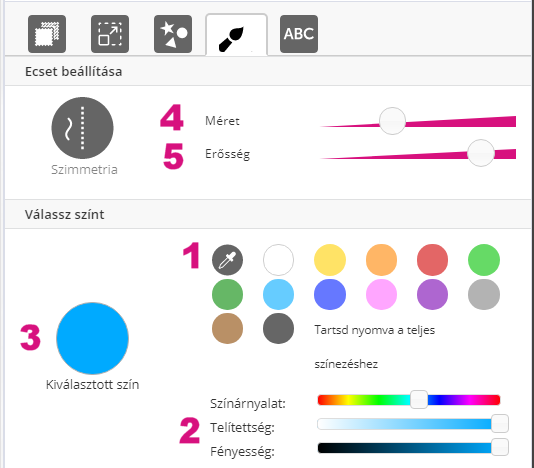Toggle the Szimmetria symmetry button
534x468 pixels.
[x=82, y=128]
